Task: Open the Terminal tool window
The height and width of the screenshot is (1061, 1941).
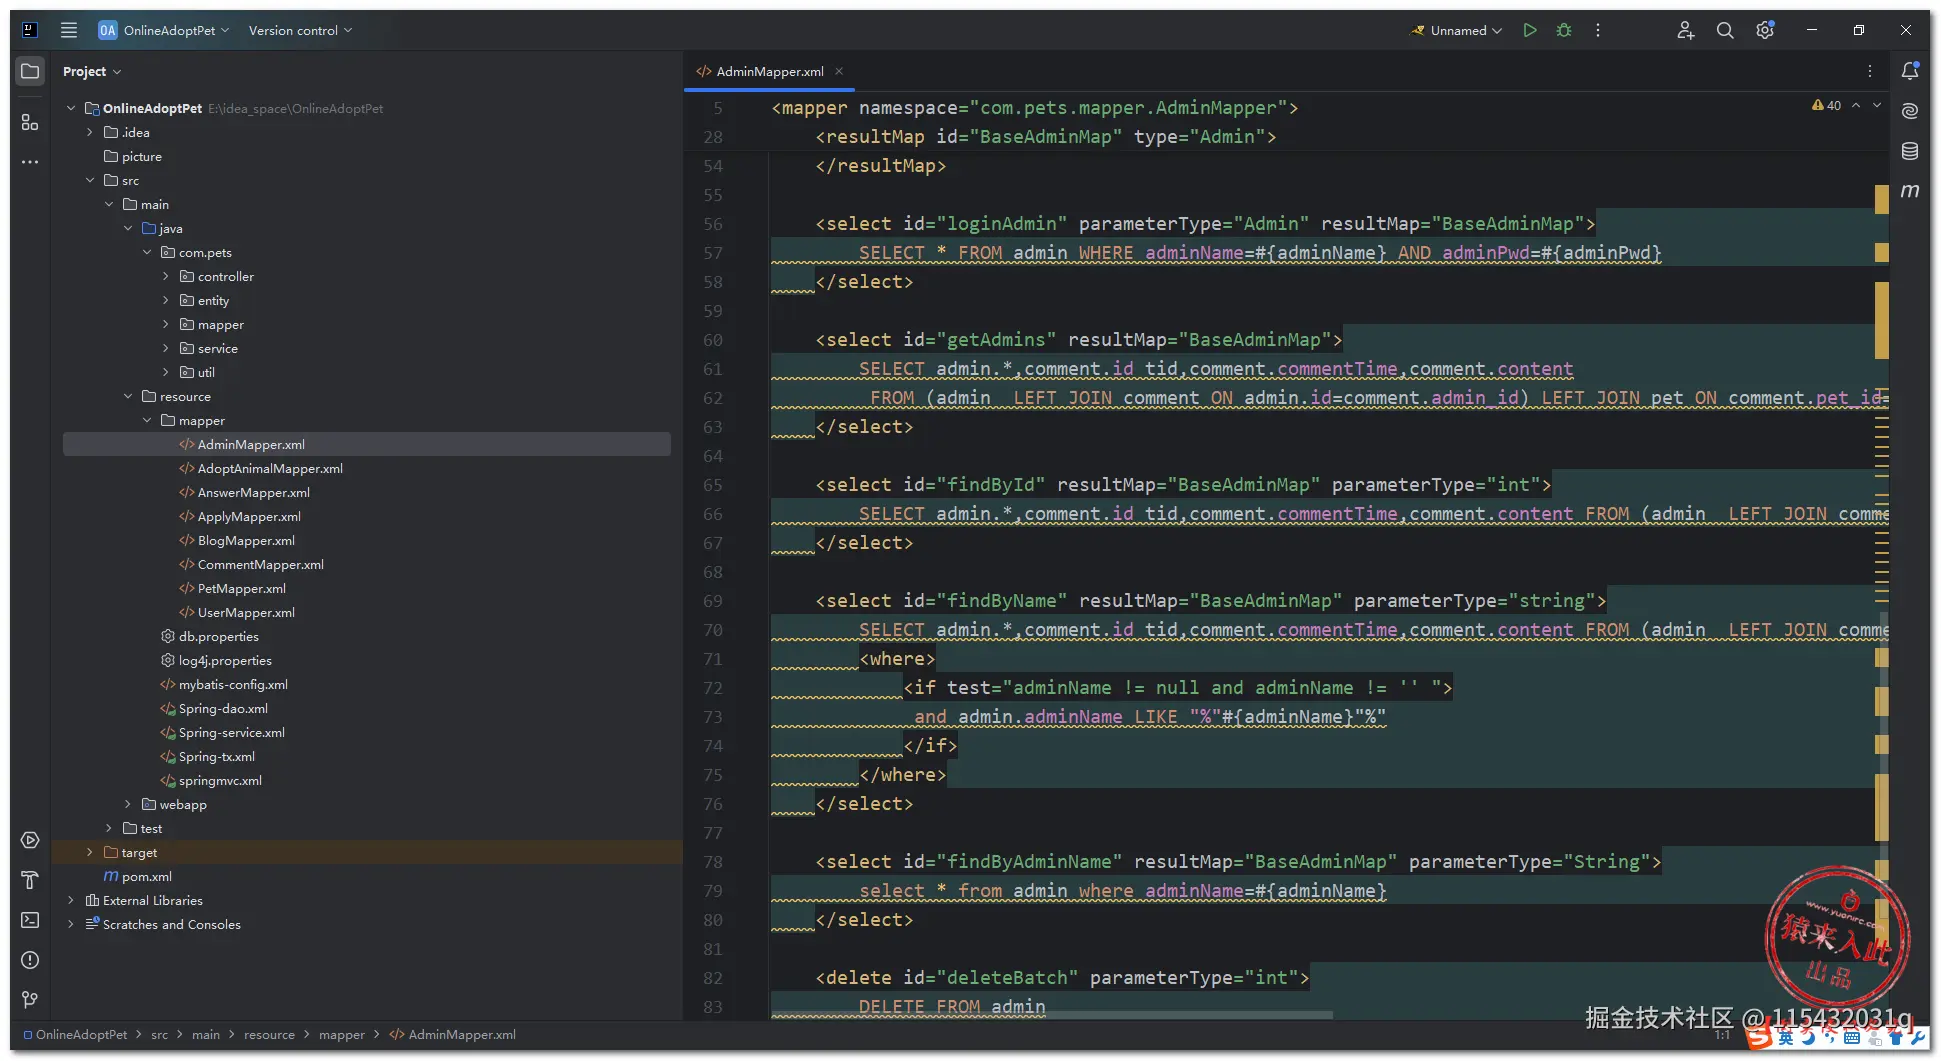Action: tap(30, 920)
